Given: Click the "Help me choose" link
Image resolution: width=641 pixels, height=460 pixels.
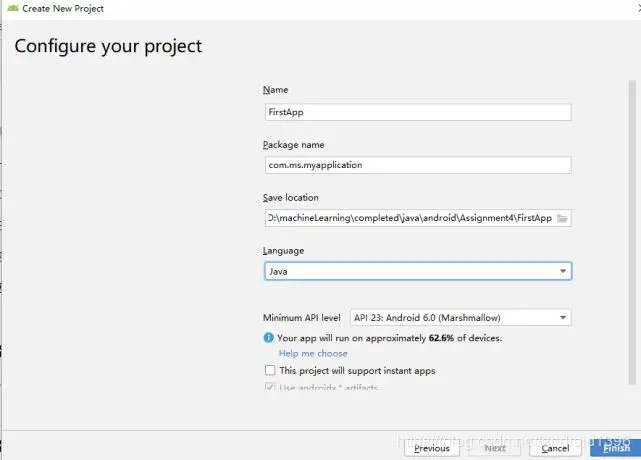Looking at the screenshot, I should click(313, 354).
